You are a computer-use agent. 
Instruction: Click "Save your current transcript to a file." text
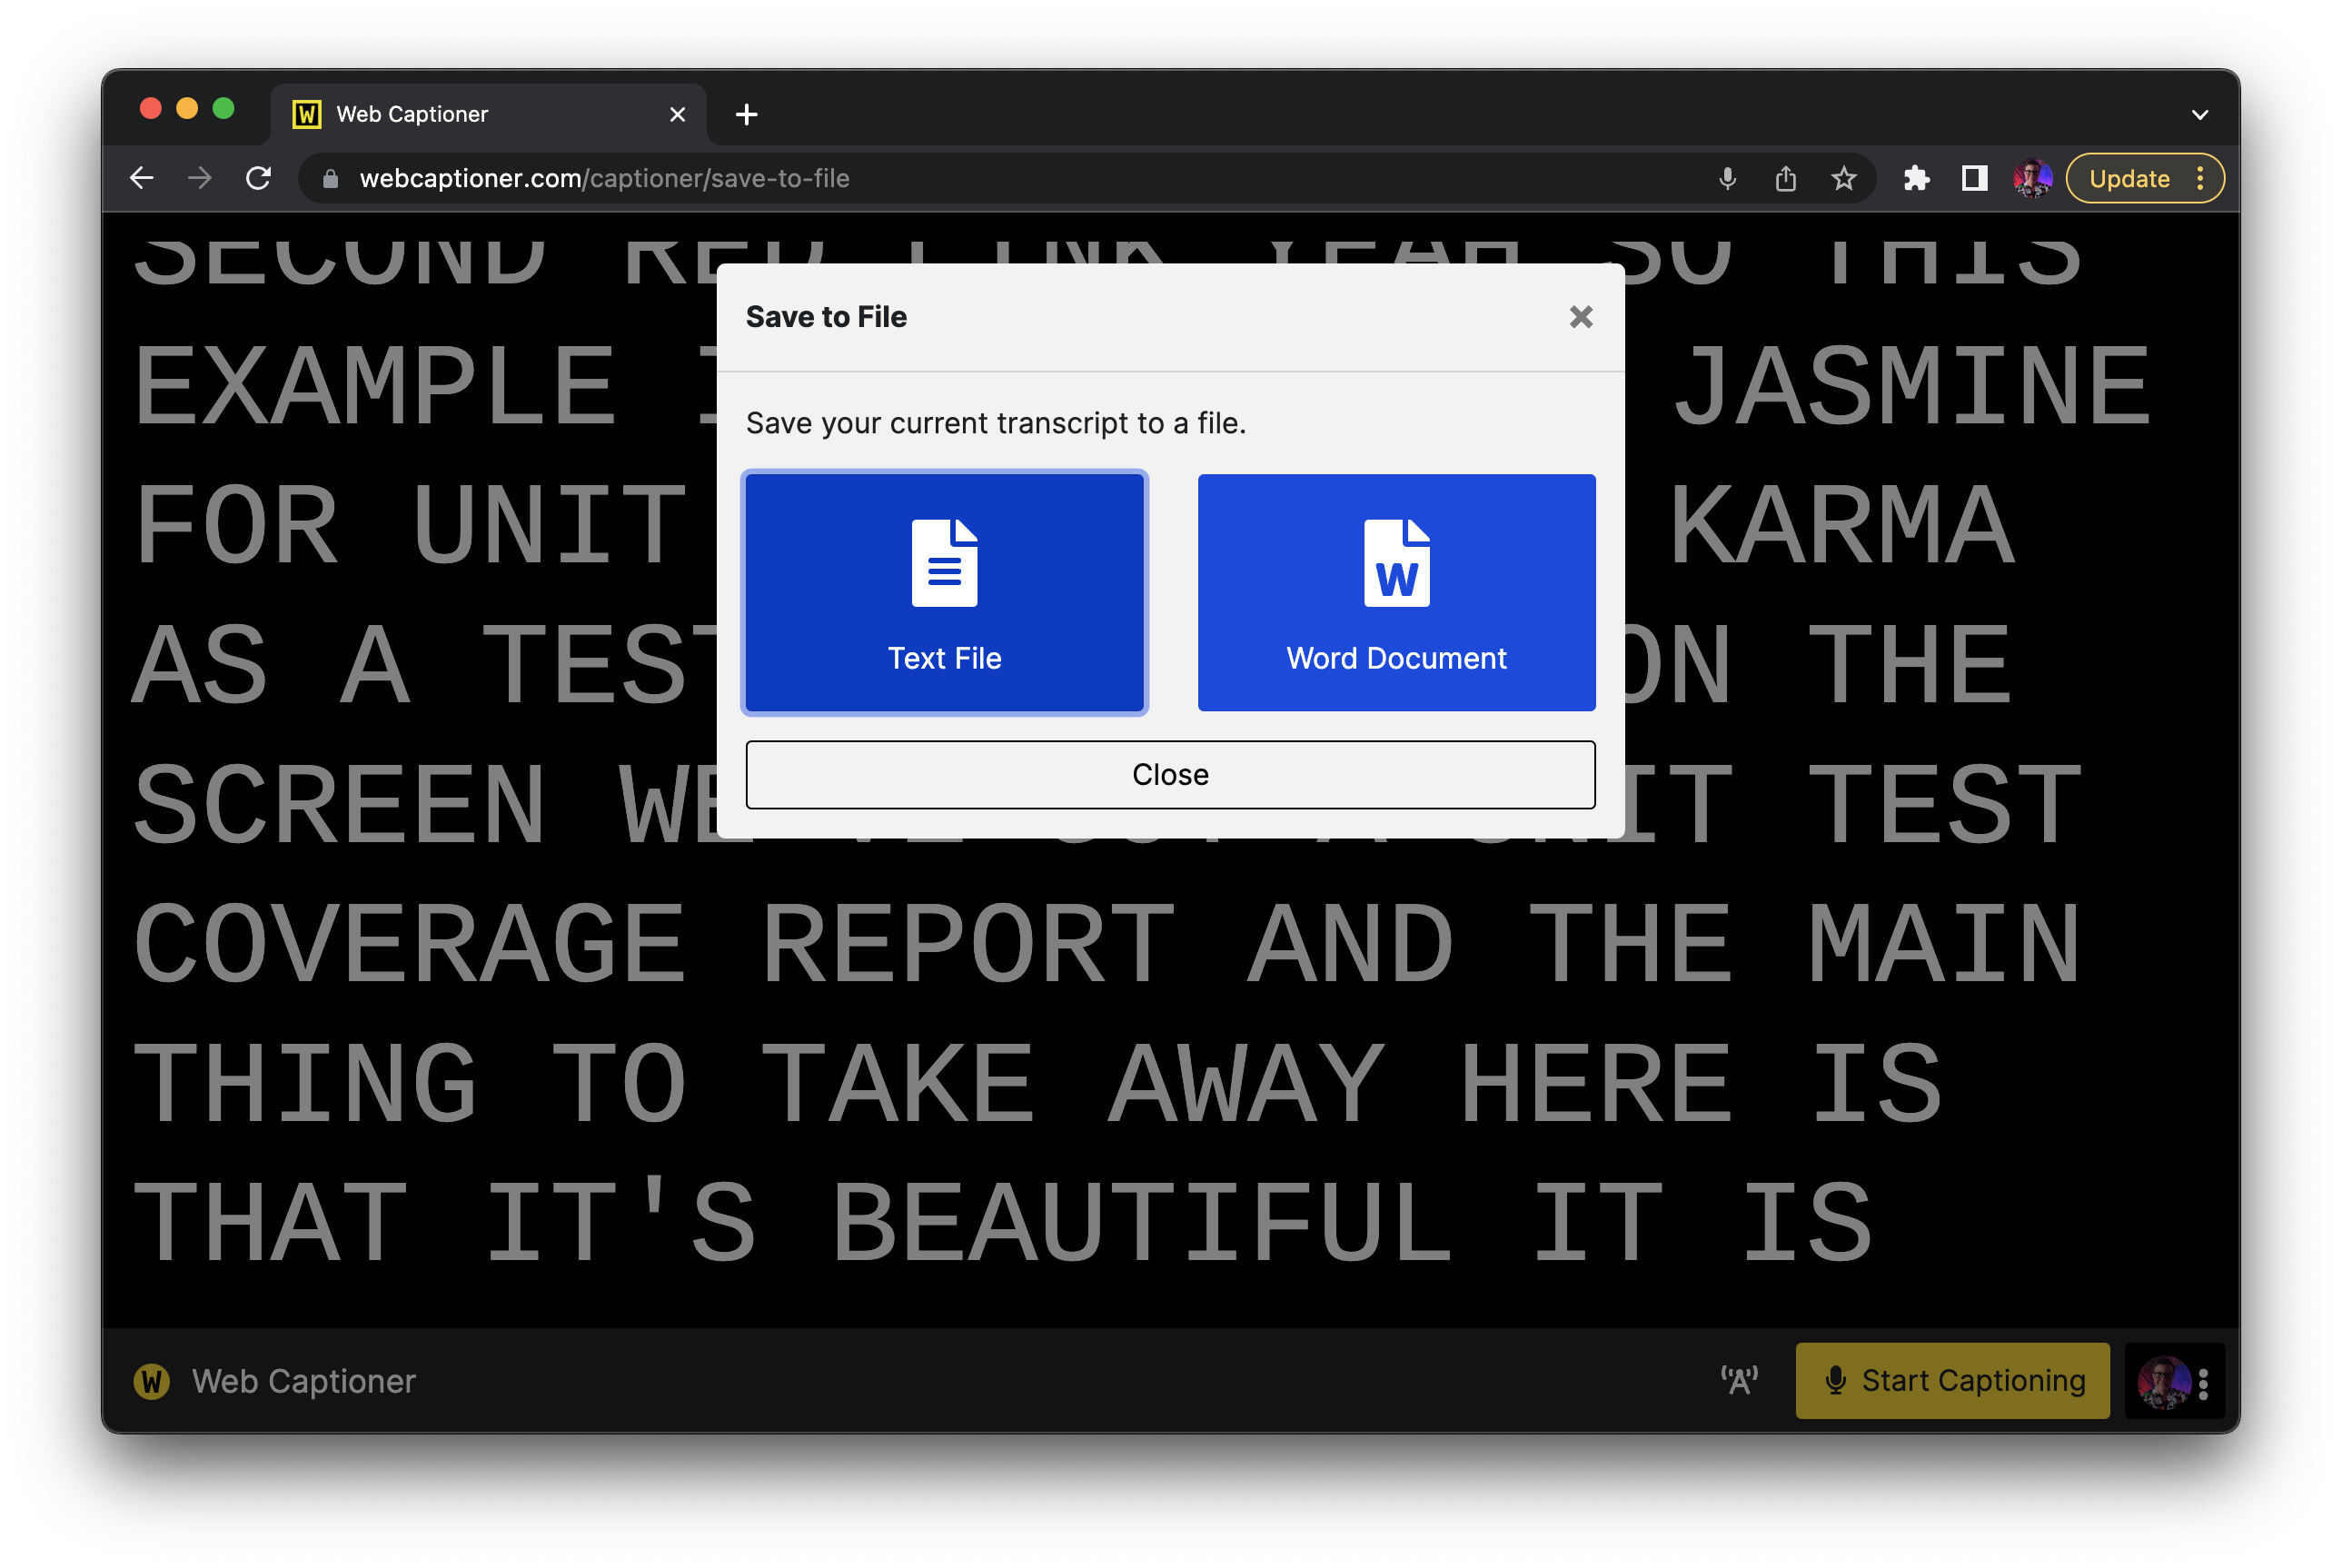pyautogui.click(x=996, y=423)
